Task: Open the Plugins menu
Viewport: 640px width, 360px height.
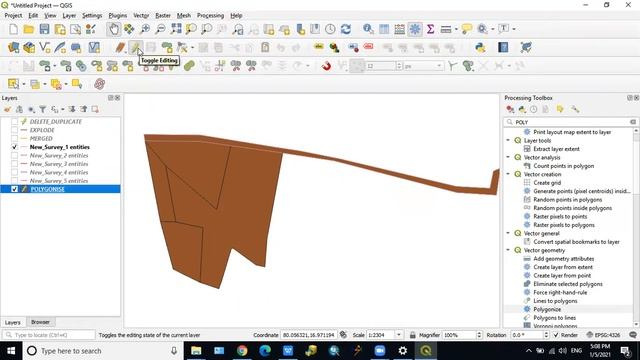Action: 118,16
